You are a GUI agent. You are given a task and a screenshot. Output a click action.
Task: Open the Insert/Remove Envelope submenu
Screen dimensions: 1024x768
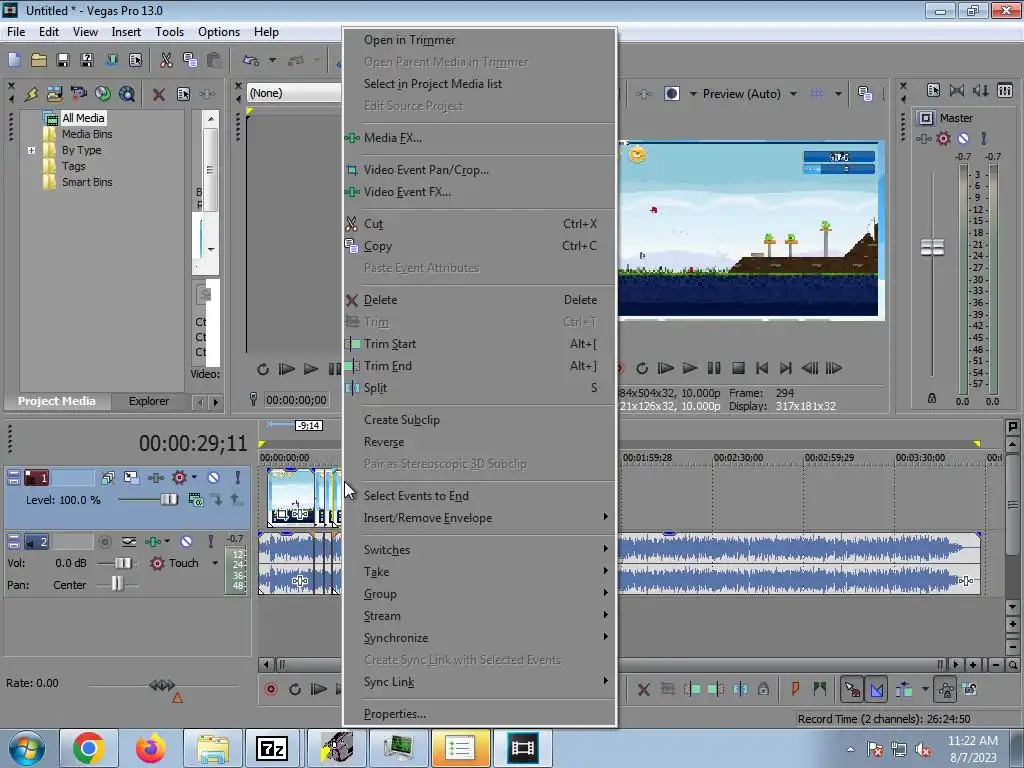click(x=480, y=518)
